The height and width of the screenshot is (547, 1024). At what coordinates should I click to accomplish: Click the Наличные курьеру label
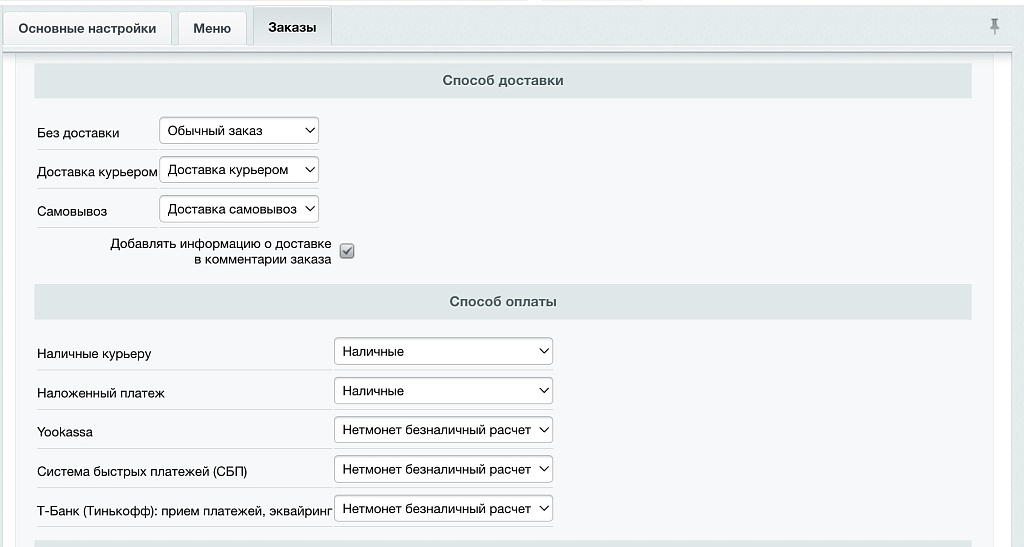point(94,354)
